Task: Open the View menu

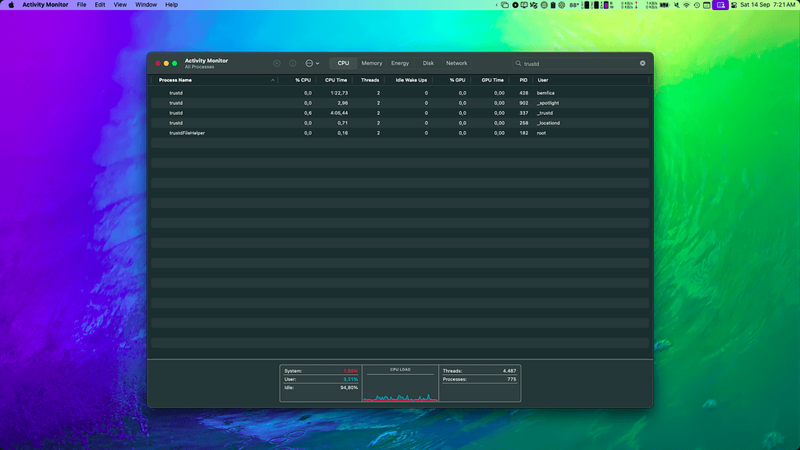Action: coord(120,5)
